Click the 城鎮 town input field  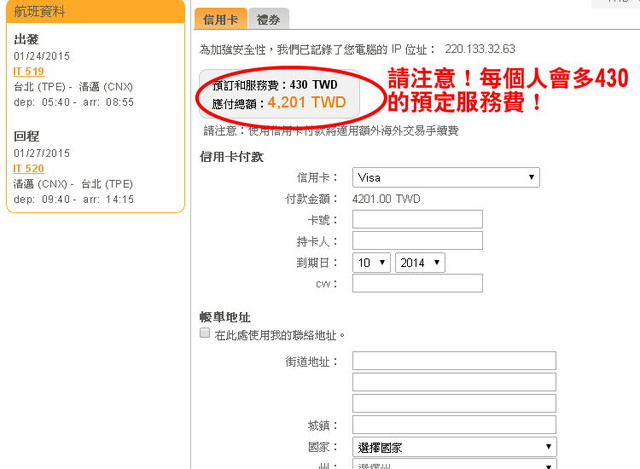pos(454,426)
